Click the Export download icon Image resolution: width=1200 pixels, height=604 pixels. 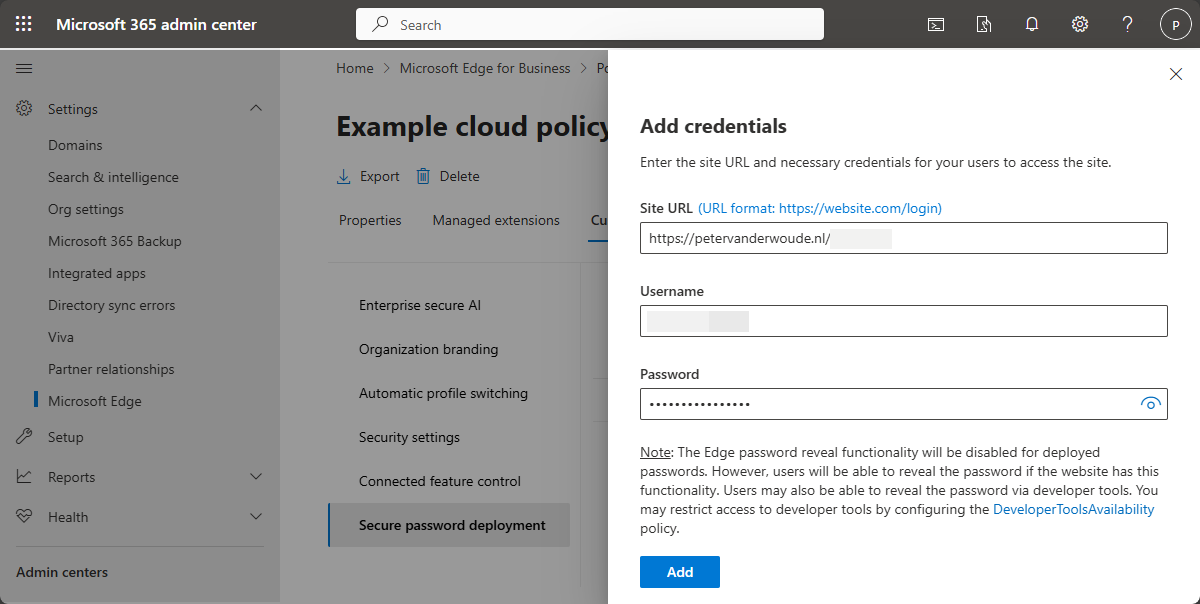point(343,176)
